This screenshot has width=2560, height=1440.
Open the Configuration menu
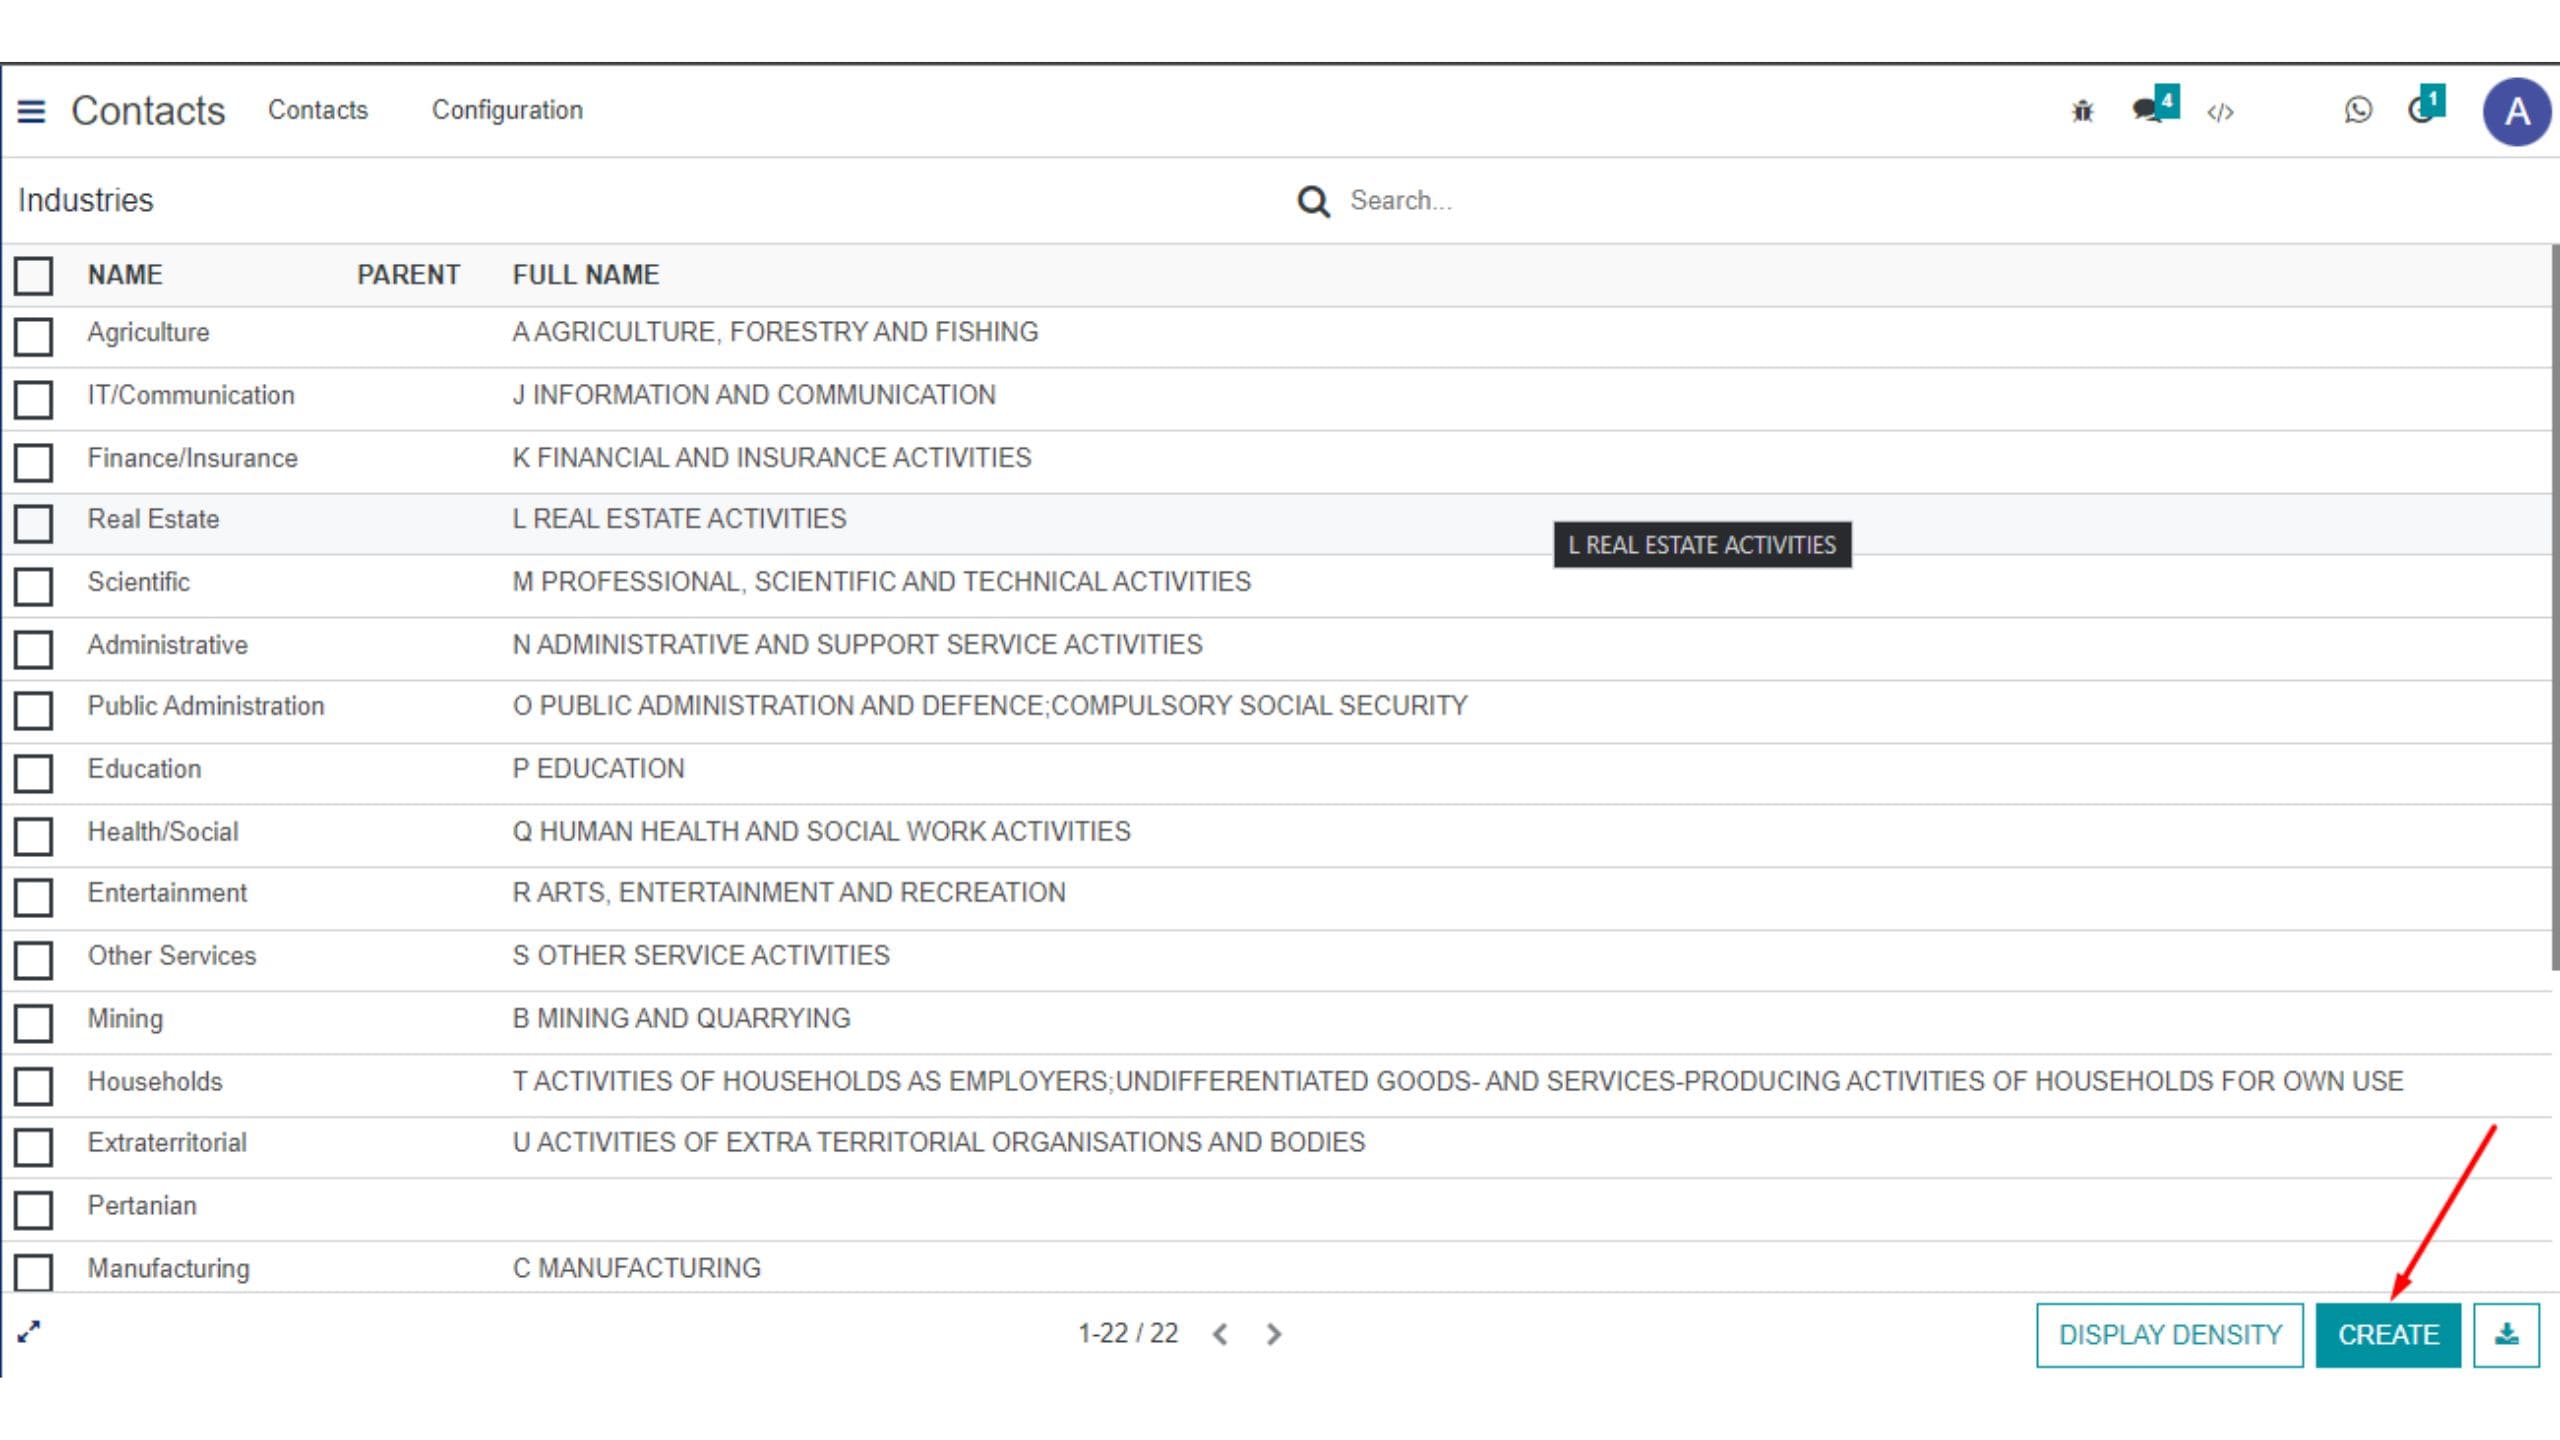(x=507, y=110)
